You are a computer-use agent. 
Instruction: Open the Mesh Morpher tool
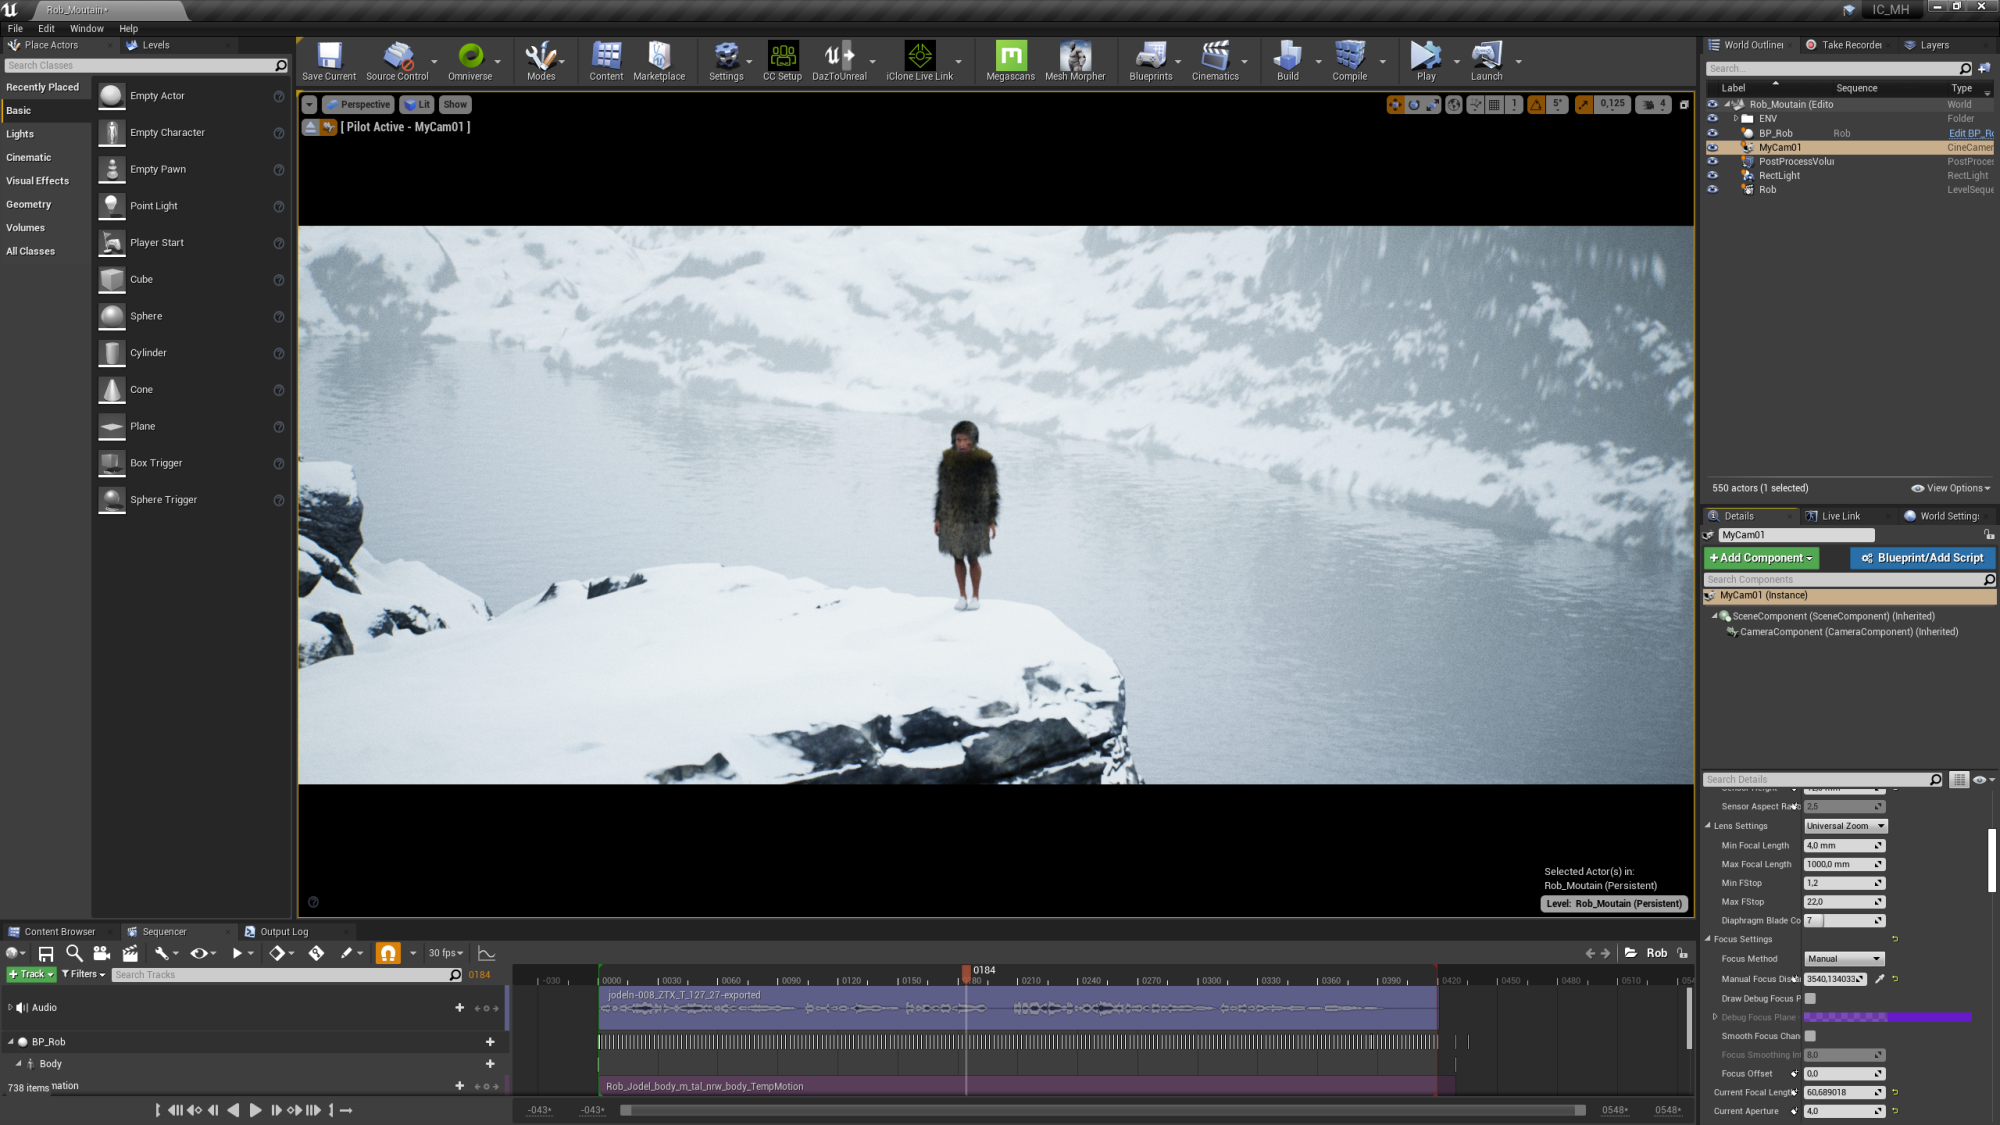(x=1075, y=60)
